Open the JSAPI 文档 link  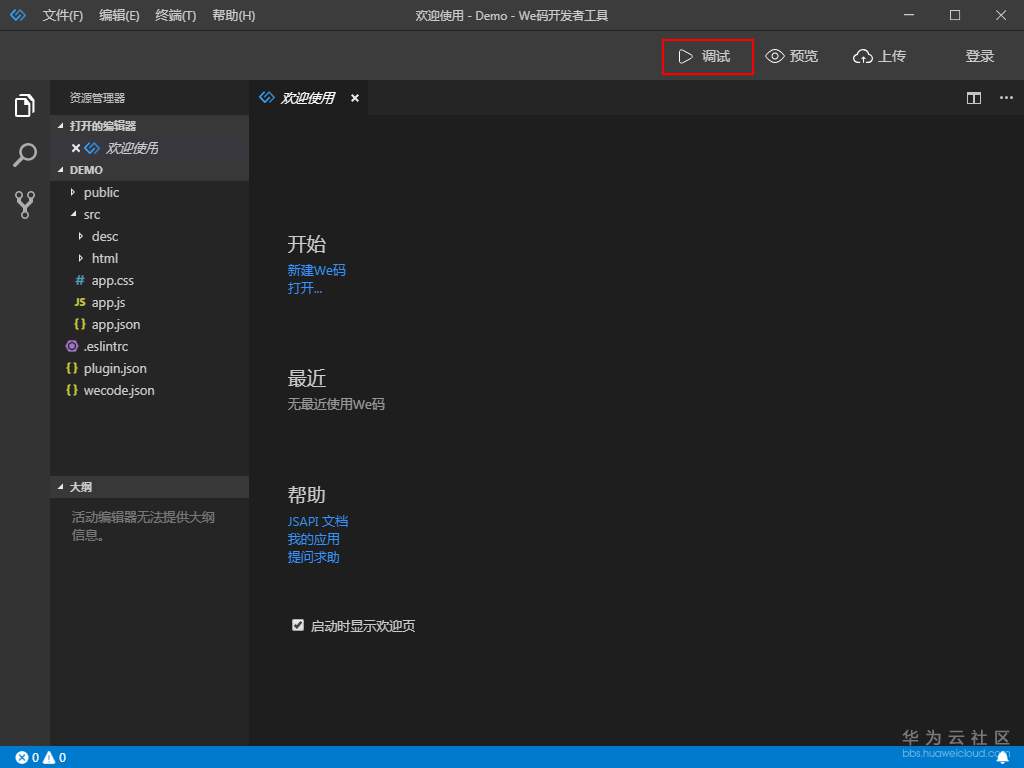click(x=318, y=521)
